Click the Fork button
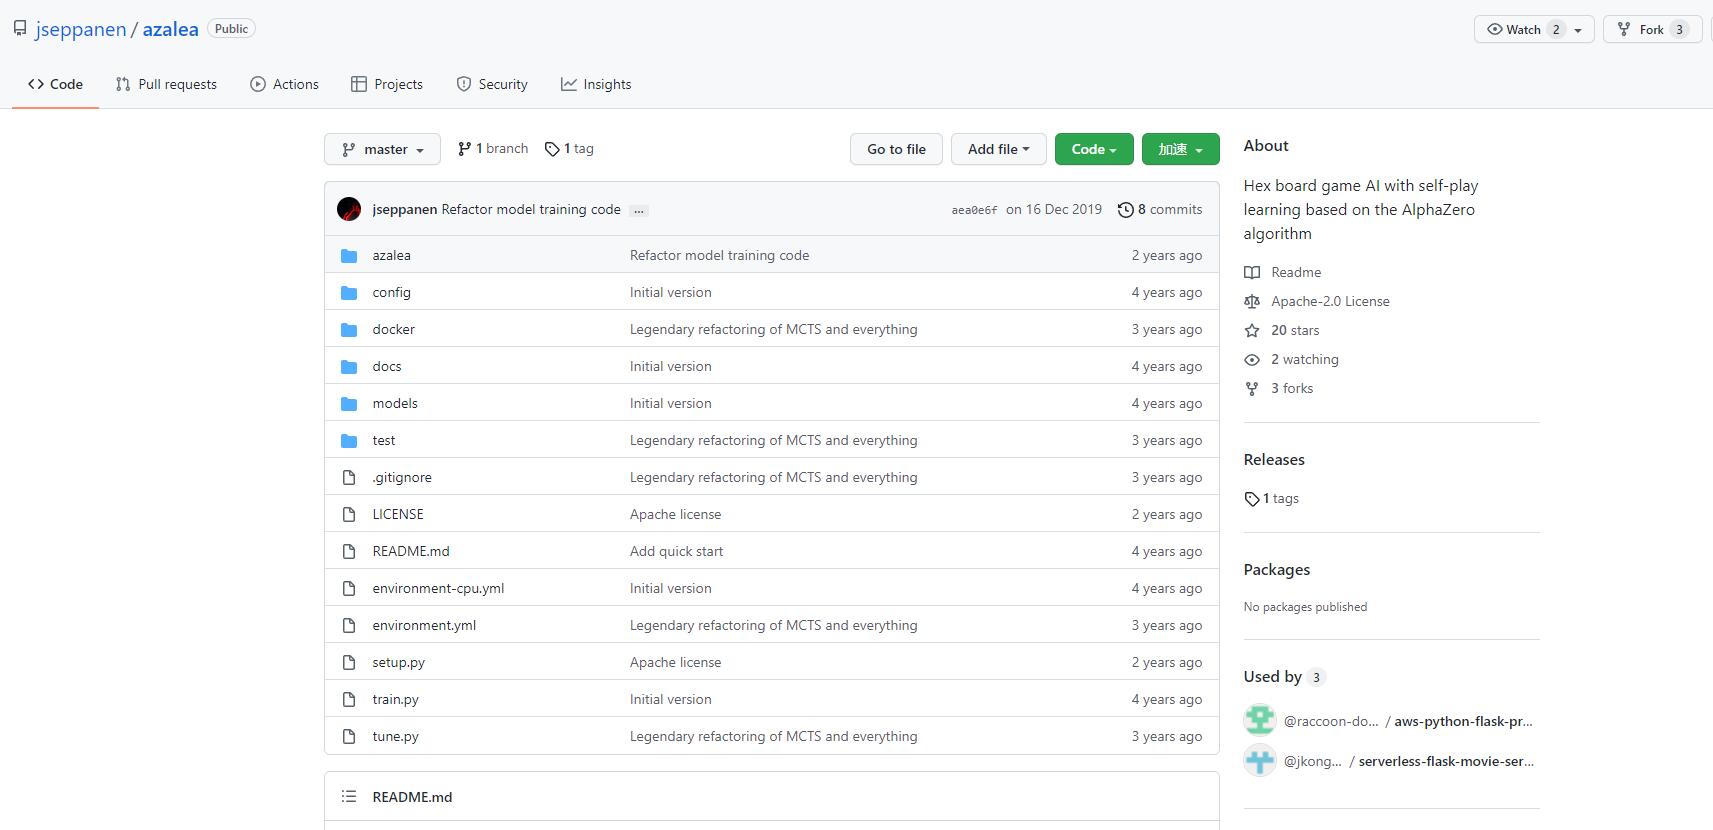This screenshot has width=1713, height=830. (1653, 29)
